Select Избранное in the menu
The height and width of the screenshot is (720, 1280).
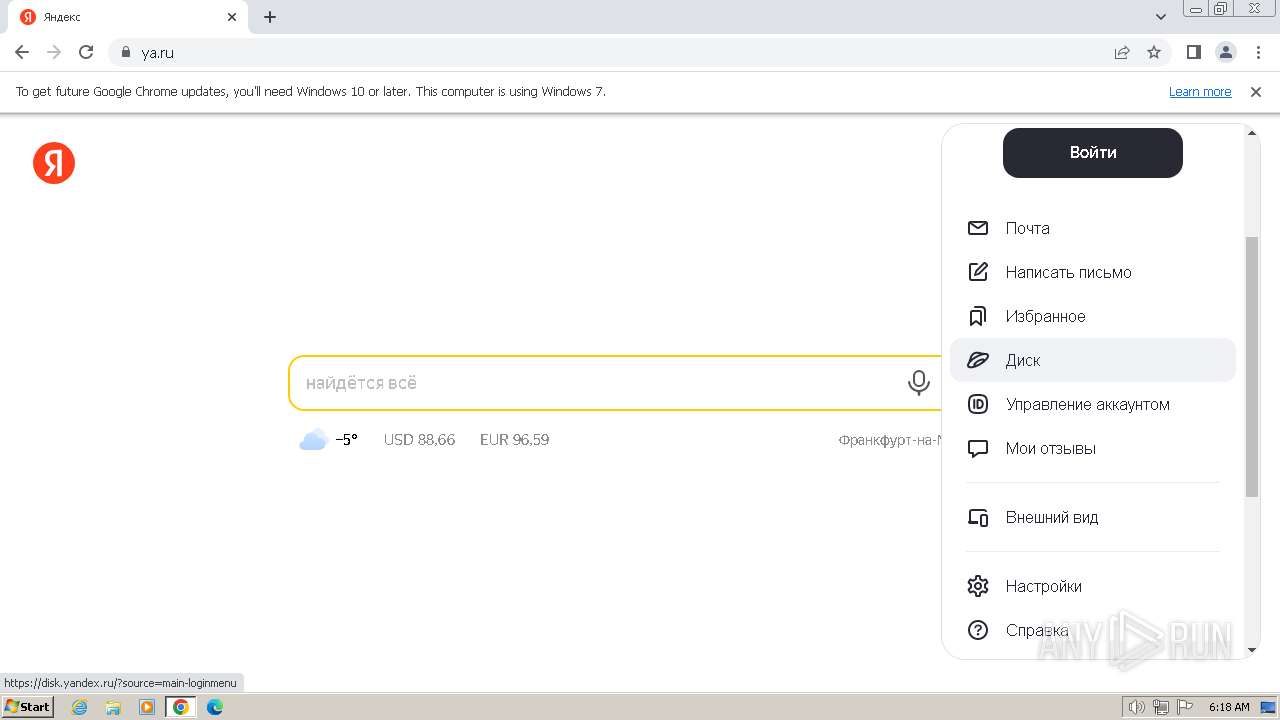coord(1093,316)
